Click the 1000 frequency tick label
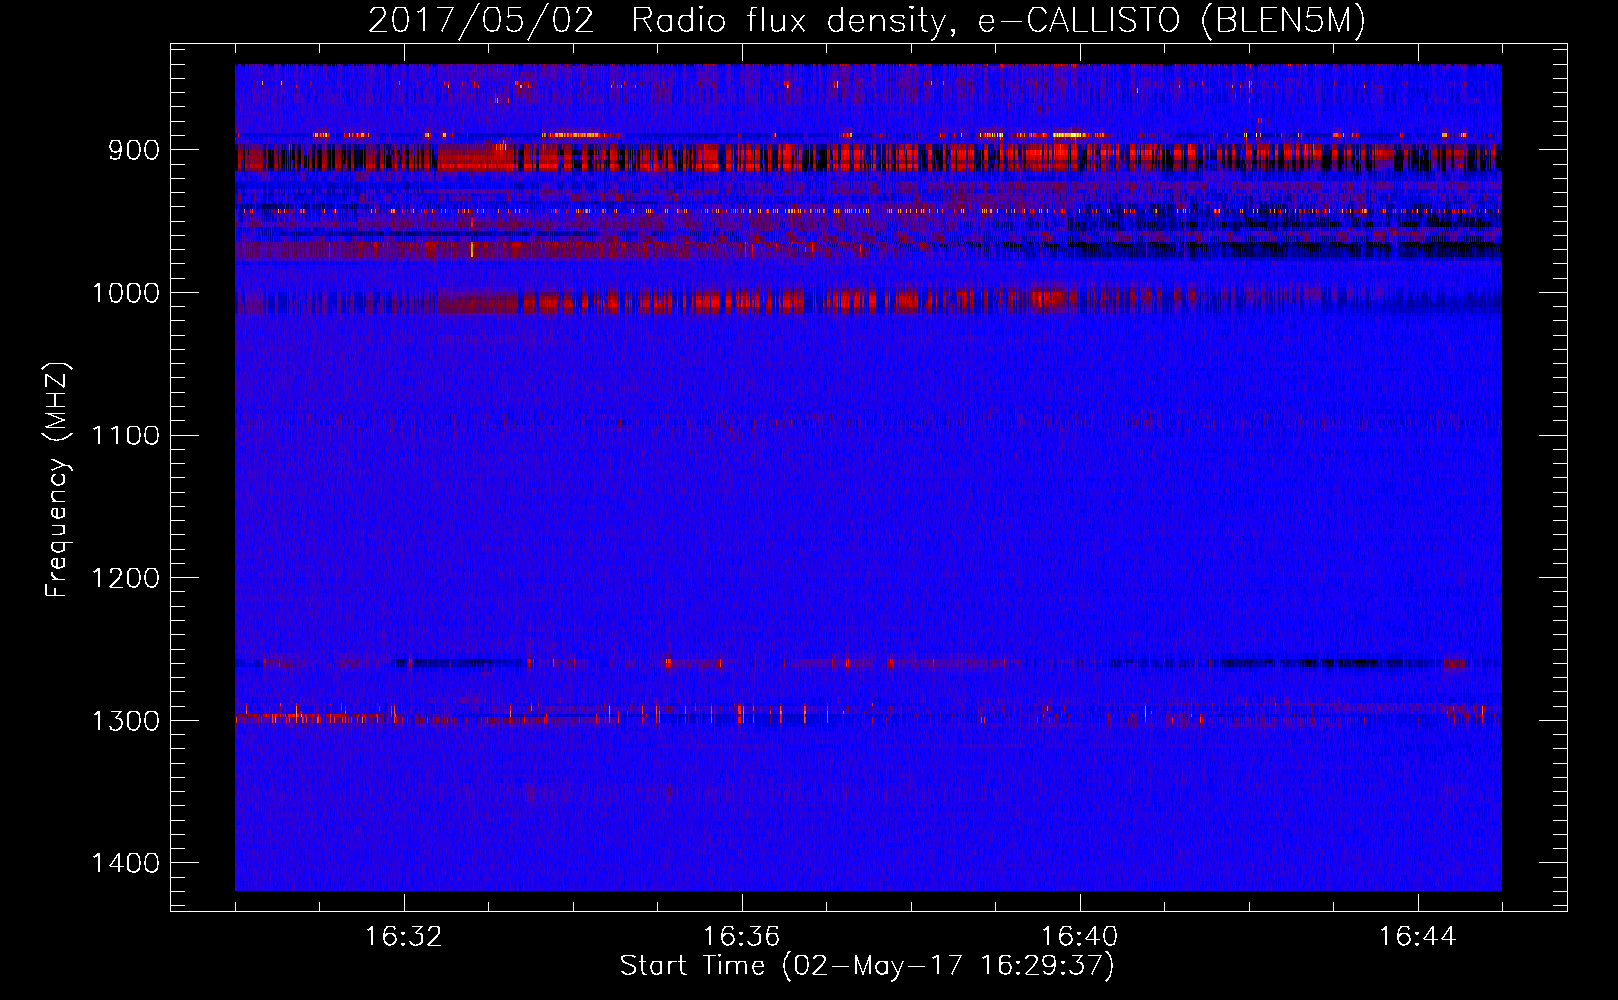Viewport: 1618px width, 1000px height. [x=126, y=293]
